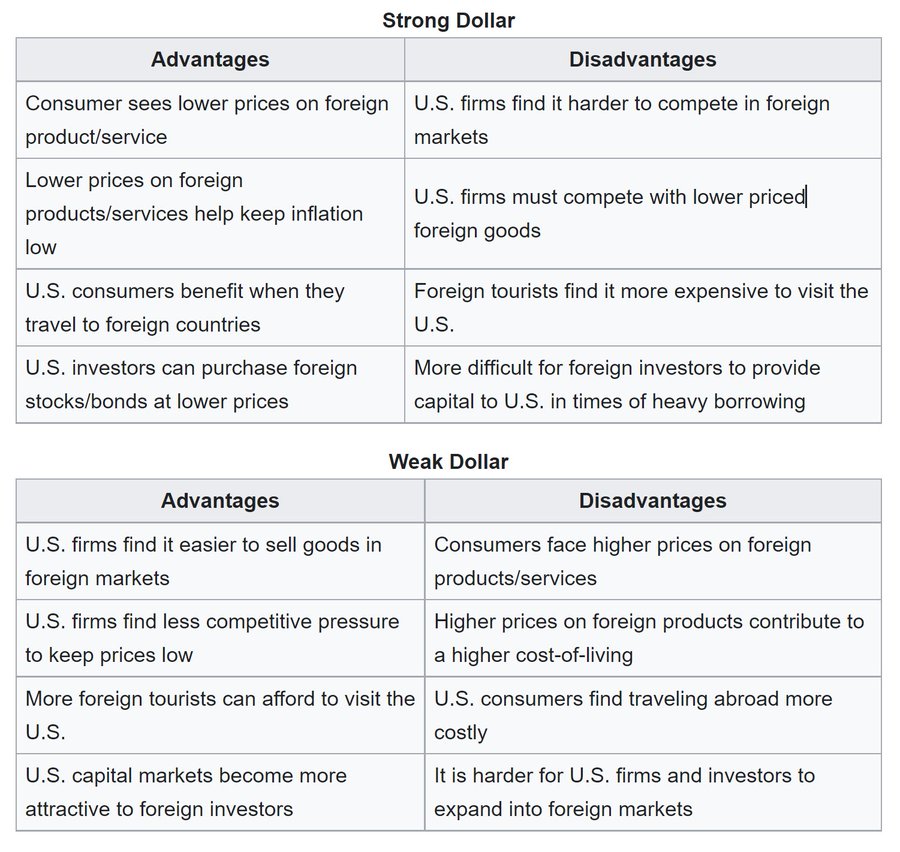
Task: Click cell "Foreign tourists find it more expensive"
Action: pos(641,307)
